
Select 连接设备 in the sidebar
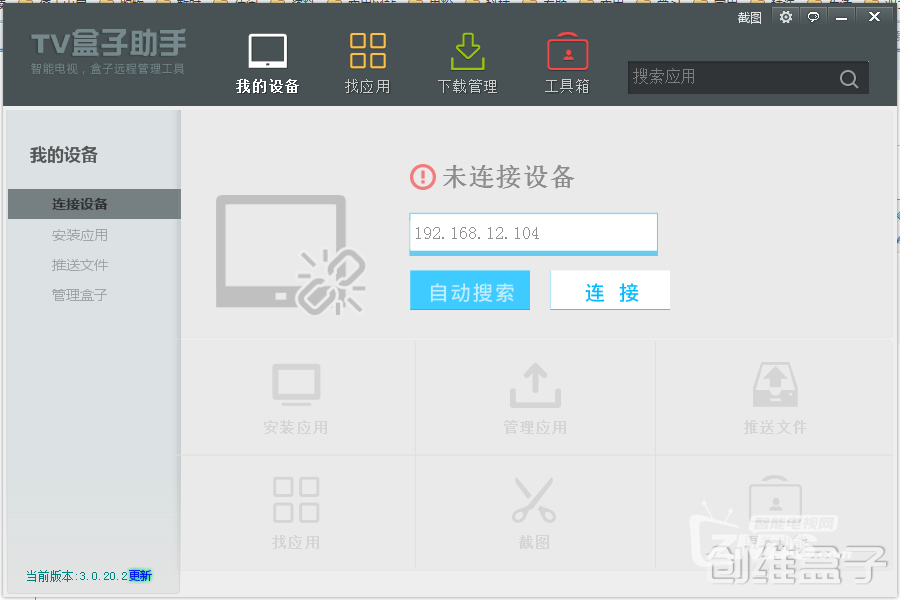click(94, 204)
